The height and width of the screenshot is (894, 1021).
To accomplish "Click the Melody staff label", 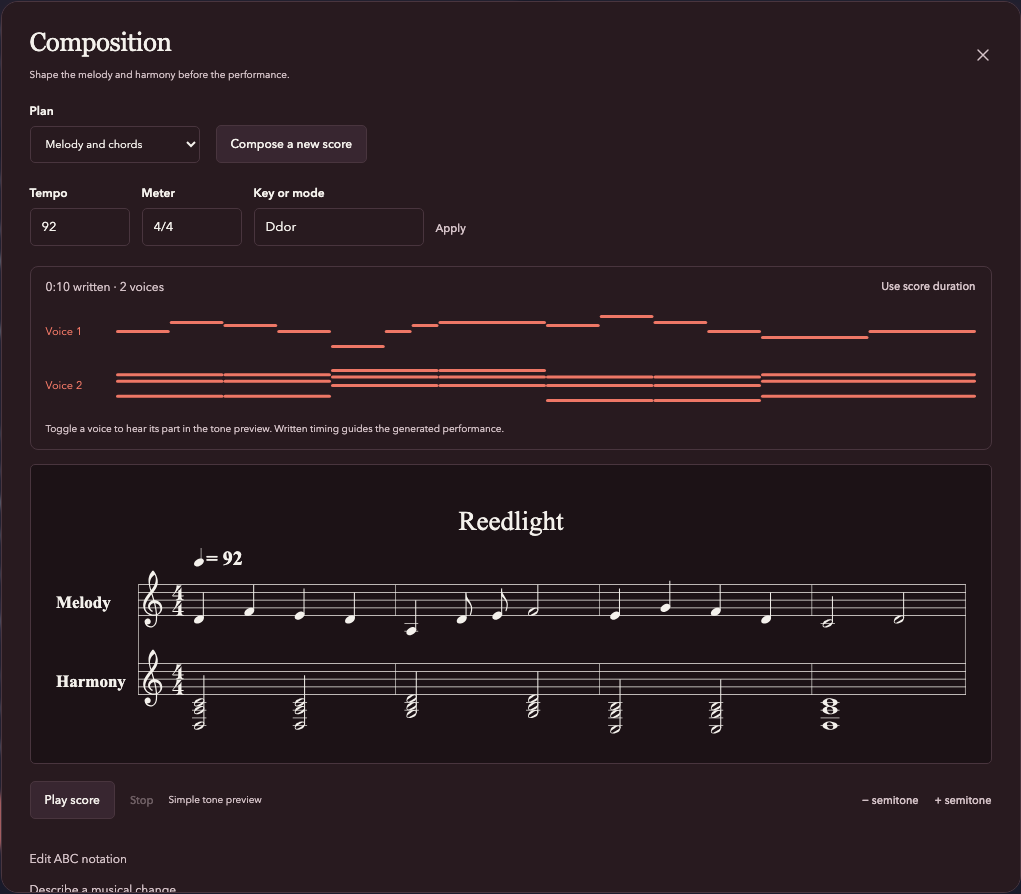I will coord(83,602).
